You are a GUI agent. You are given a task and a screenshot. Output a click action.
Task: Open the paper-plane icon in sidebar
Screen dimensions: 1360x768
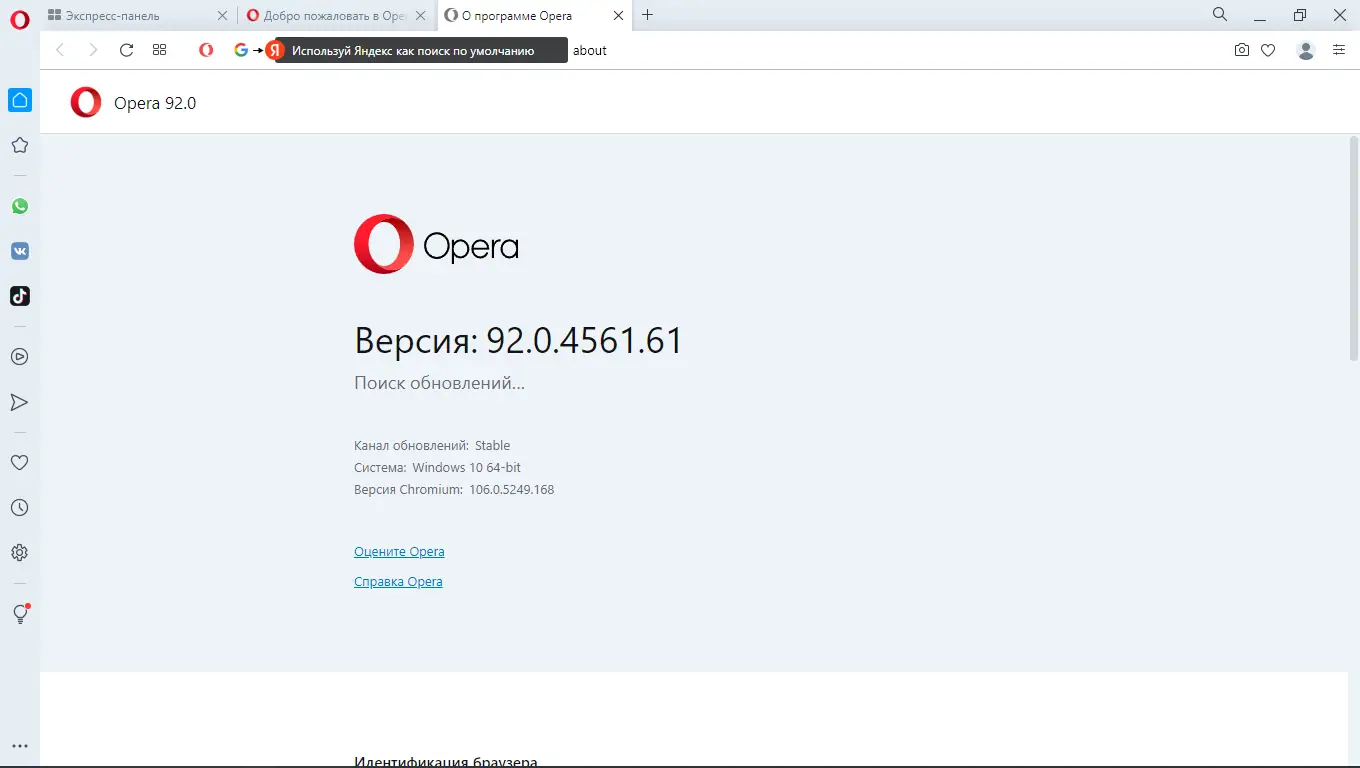[x=19, y=402]
